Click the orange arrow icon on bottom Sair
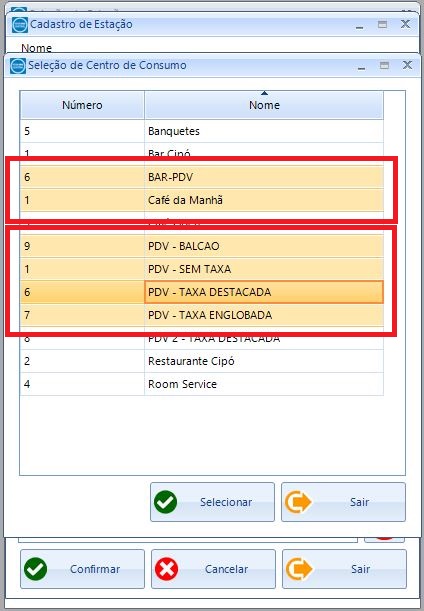The width and height of the screenshot is (424, 611). pyautogui.click(x=299, y=569)
